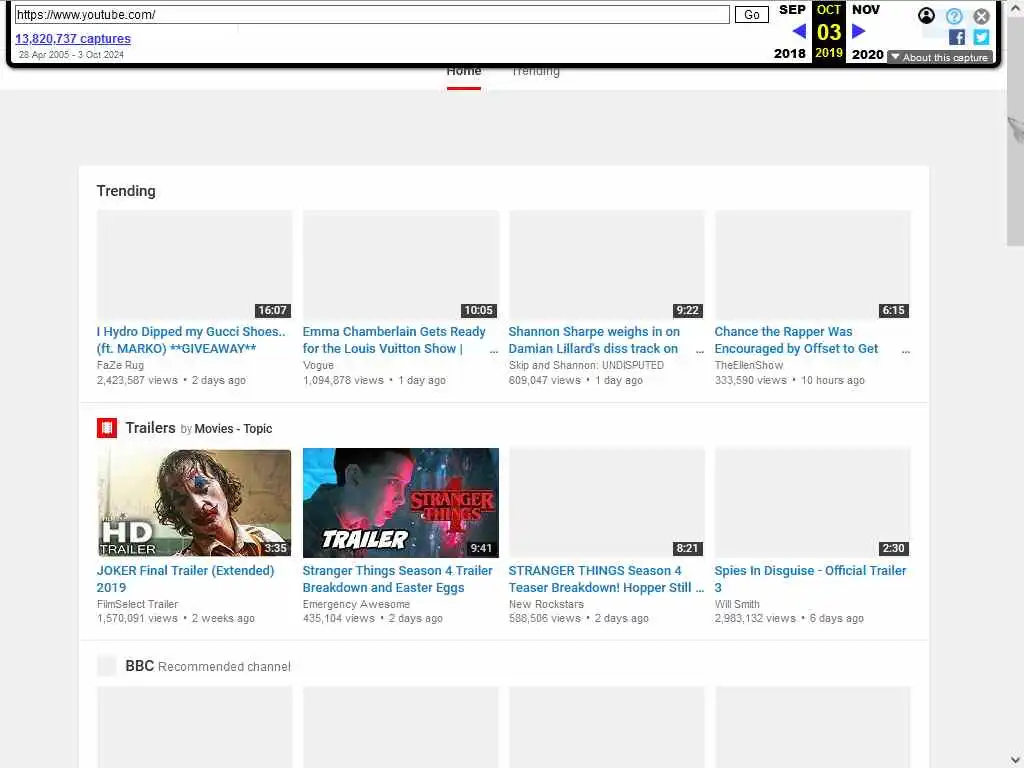Image resolution: width=1024 pixels, height=768 pixels.
Task: Open the FilmSelect Trailer channel
Action: 137,604
